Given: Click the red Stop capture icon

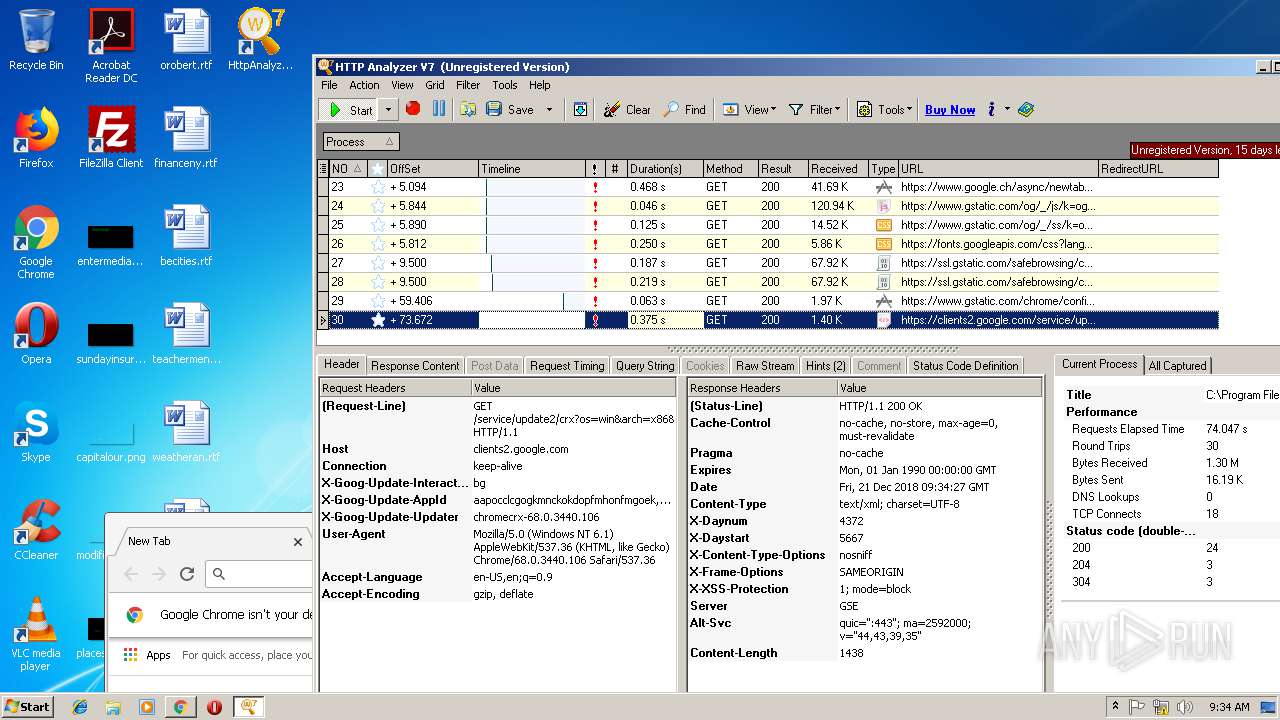Looking at the screenshot, I should 412,109.
